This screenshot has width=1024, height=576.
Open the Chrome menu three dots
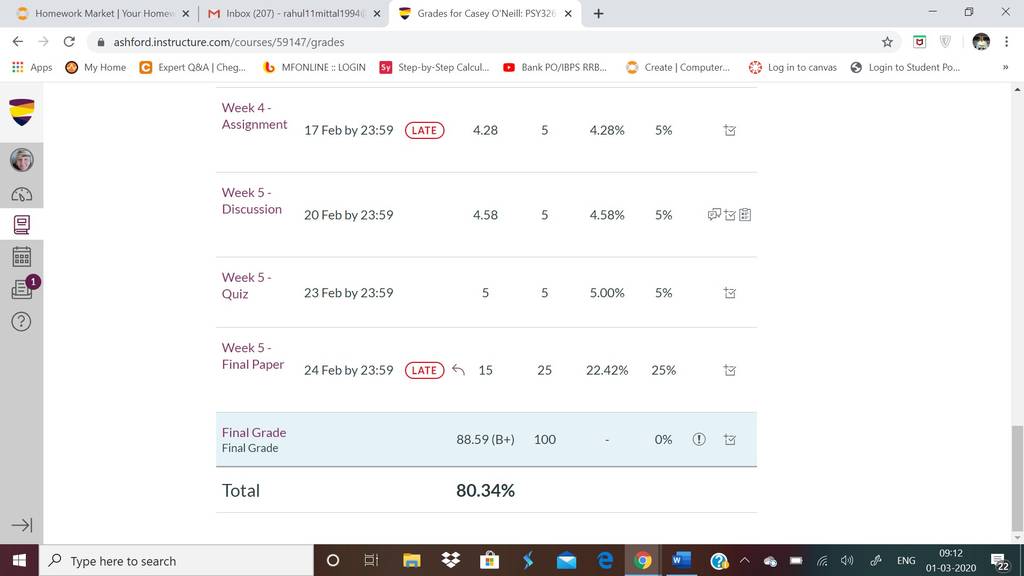1006,42
